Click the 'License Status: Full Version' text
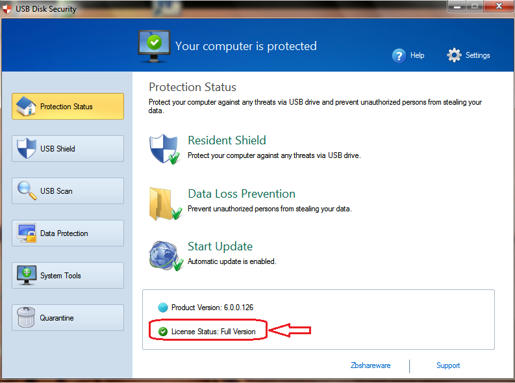The image size is (515, 383). point(213,331)
